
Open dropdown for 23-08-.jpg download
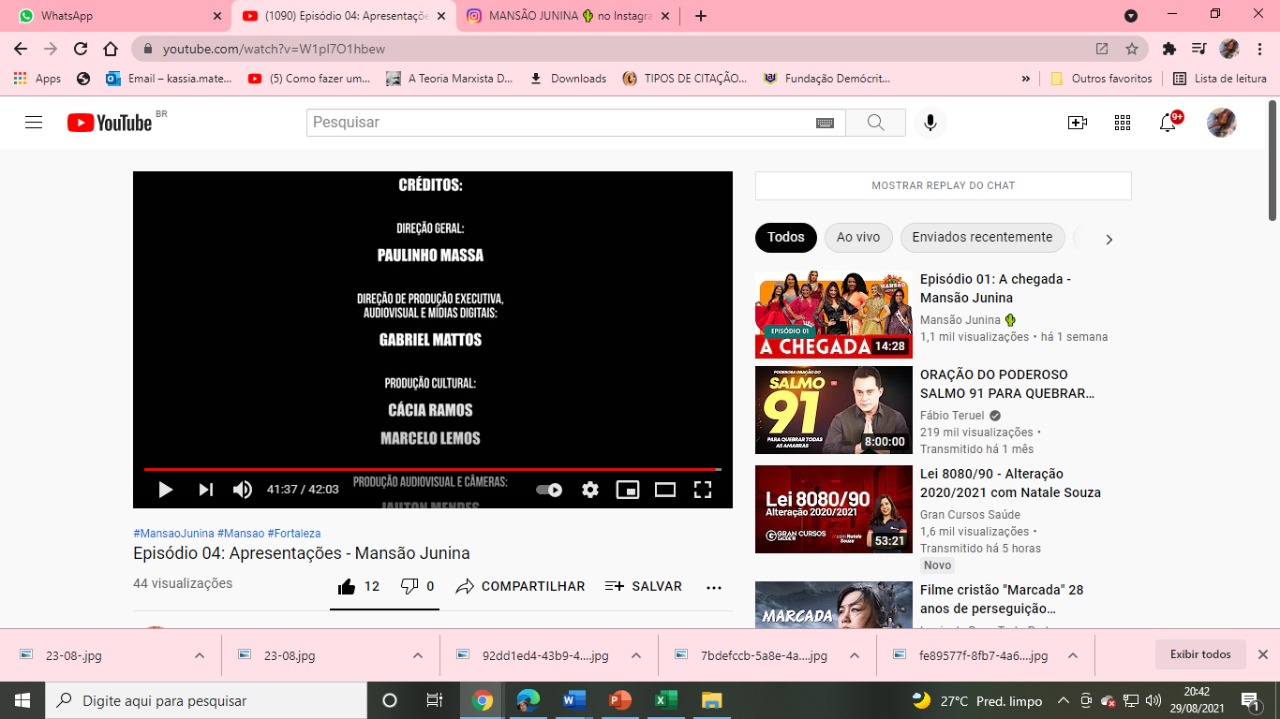199,656
